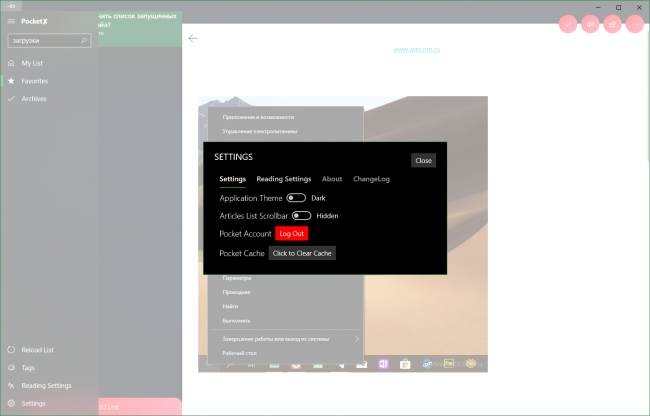Click the Favorites star icon
650x416 pixels.
11,81
